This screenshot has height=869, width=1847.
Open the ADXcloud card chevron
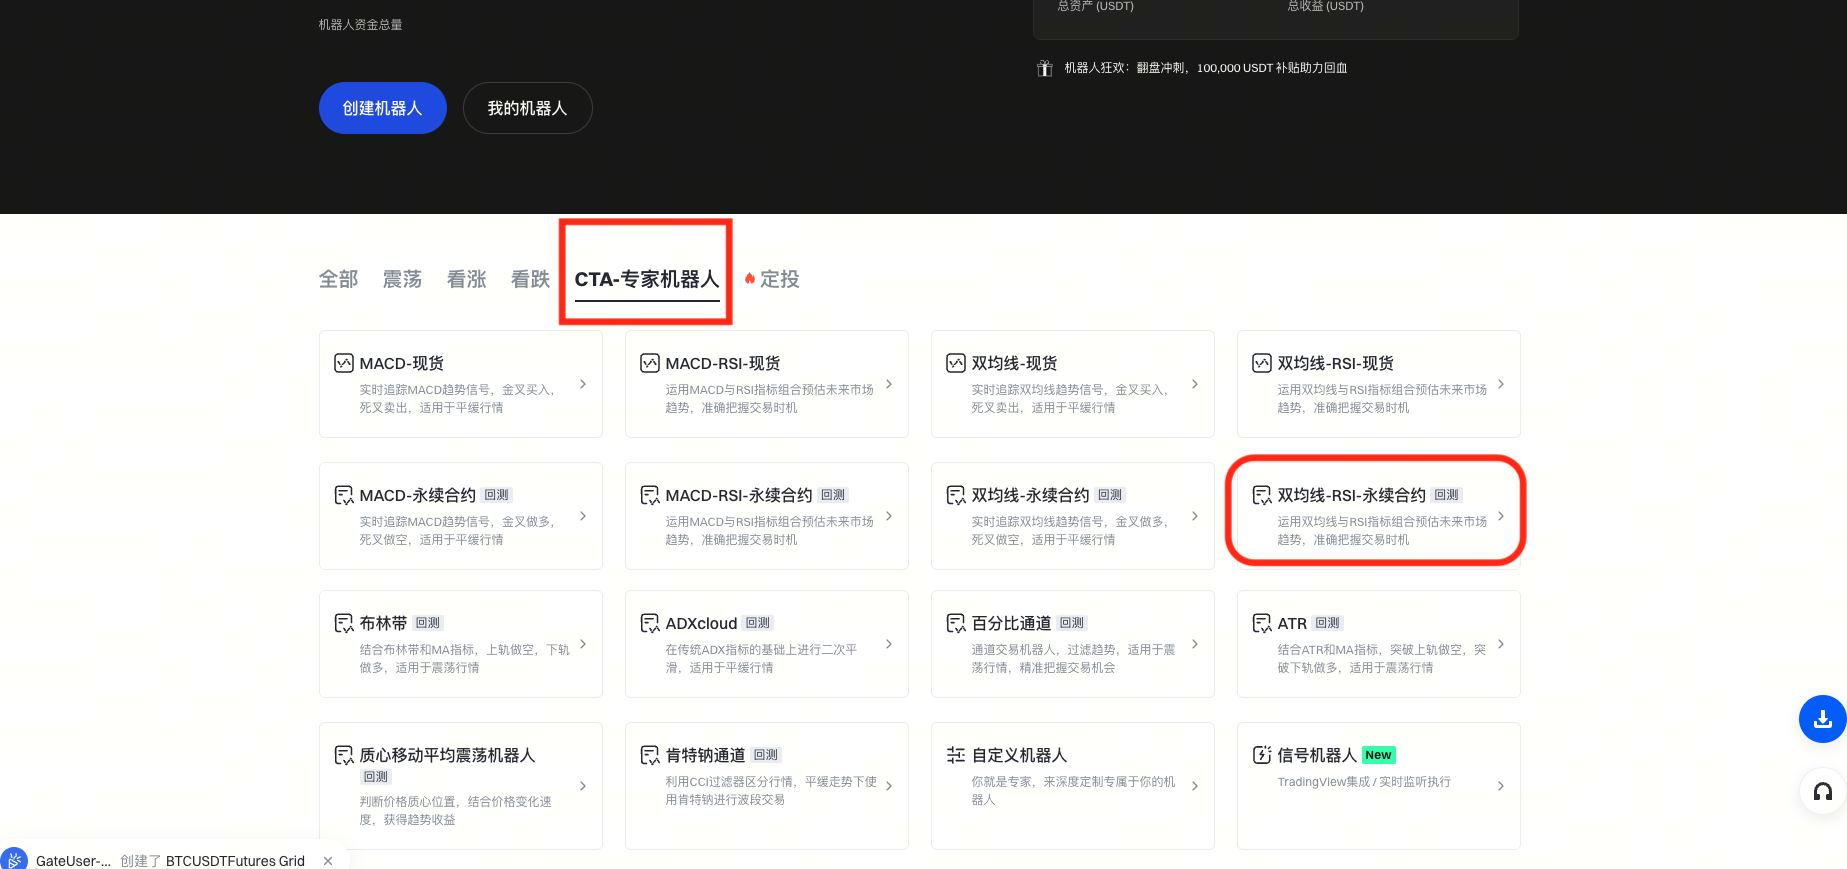click(888, 644)
